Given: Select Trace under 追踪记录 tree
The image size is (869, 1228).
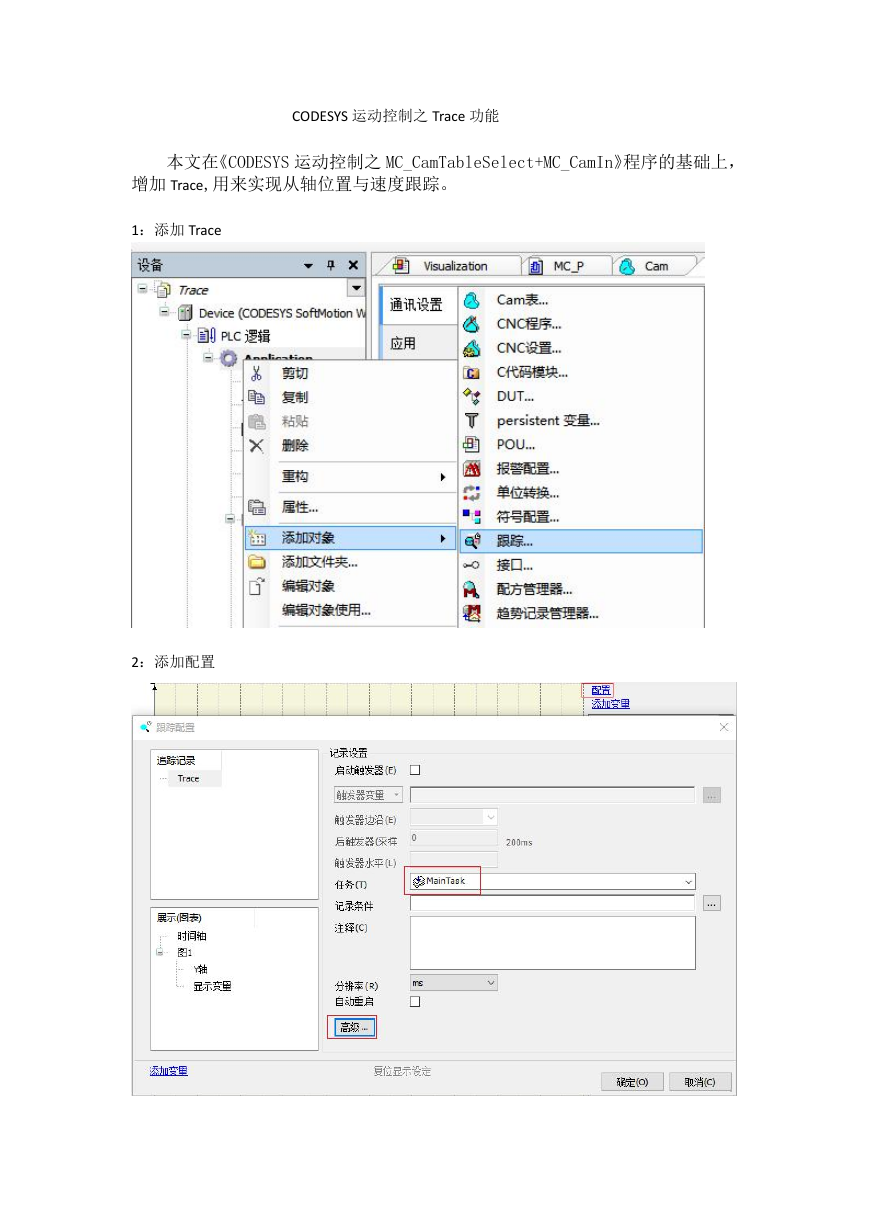Looking at the screenshot, I should click(188, 778).
